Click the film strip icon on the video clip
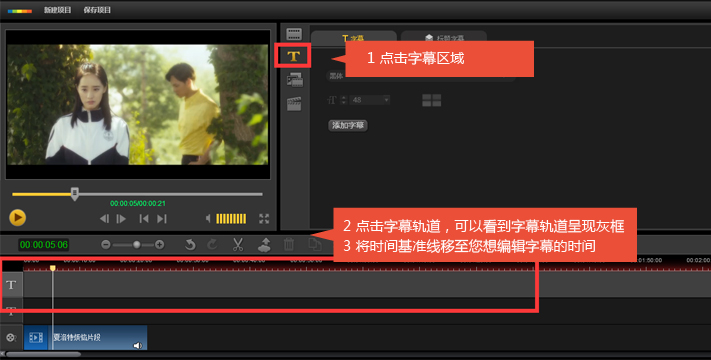 point(36,337)
